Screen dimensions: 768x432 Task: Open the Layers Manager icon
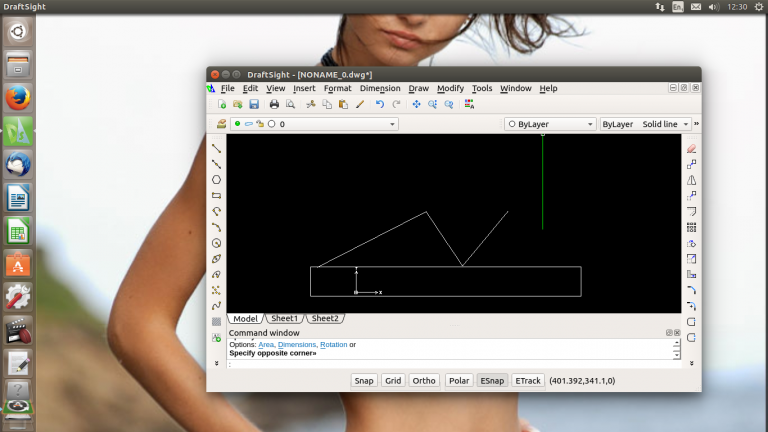tap(222, 124)
